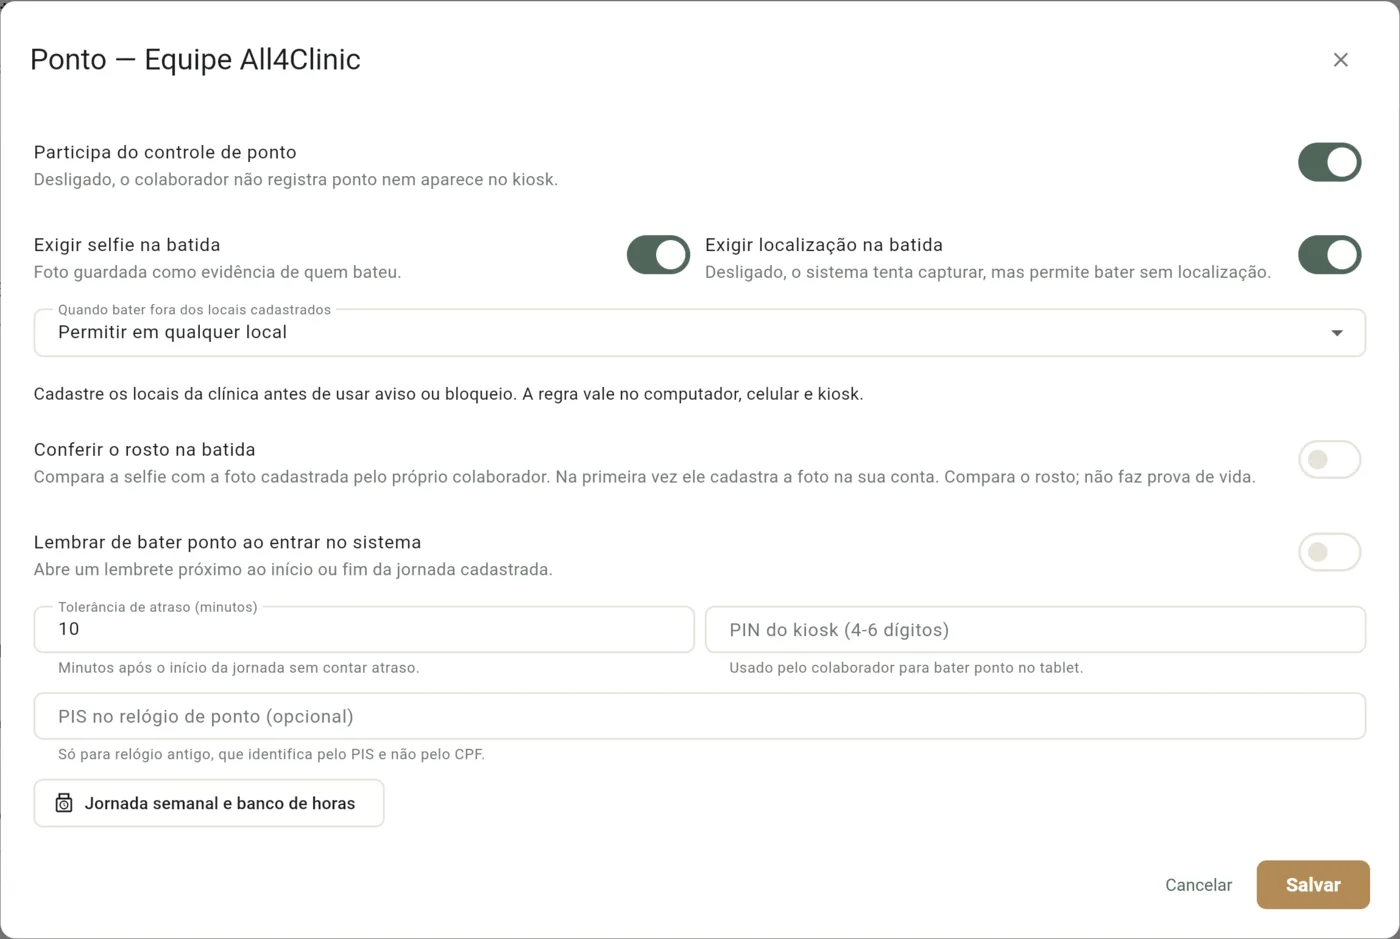Click 'Lembrar de bater ponto ao entrar no sistema'

coord(228,542)
